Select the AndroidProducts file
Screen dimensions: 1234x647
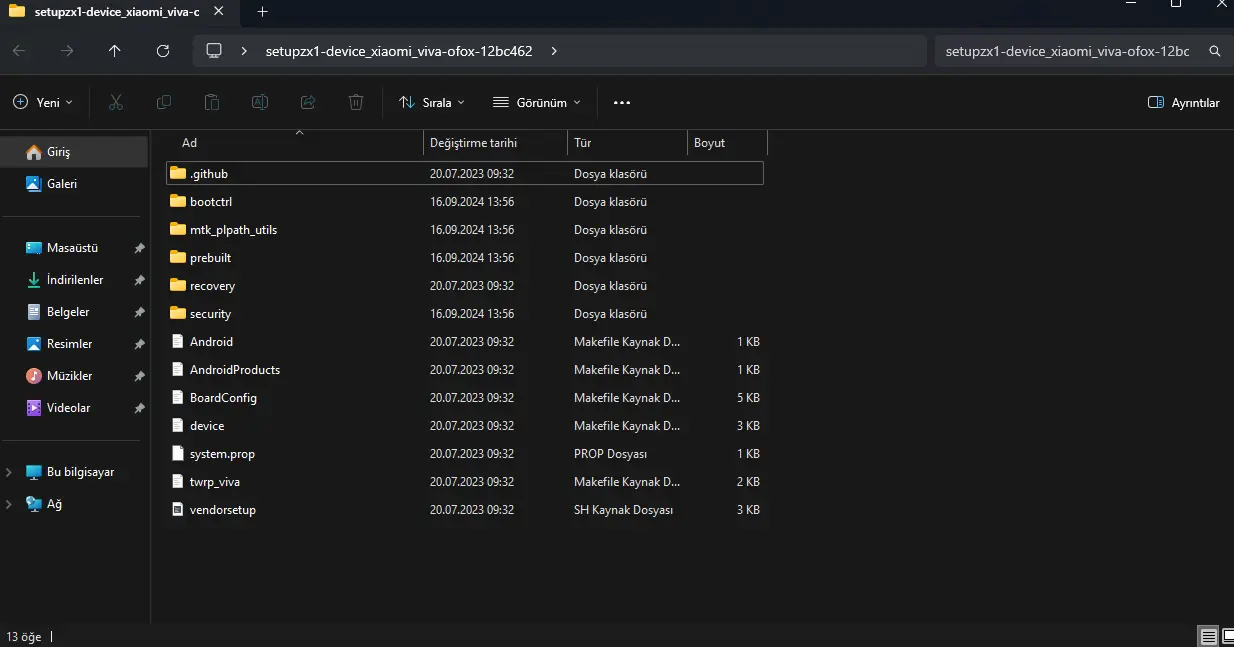pyautogui.click(x=465, y=369)
